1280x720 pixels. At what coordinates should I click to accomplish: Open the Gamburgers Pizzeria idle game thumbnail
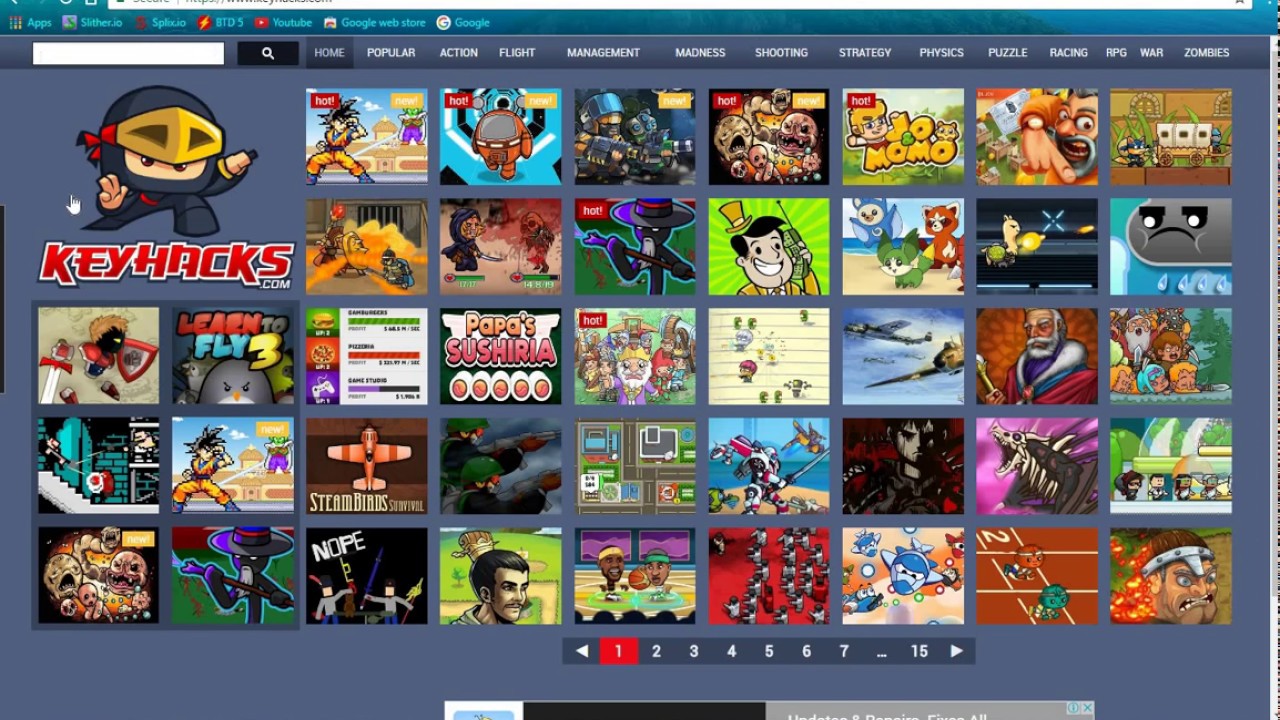click(x=366, y=356)
